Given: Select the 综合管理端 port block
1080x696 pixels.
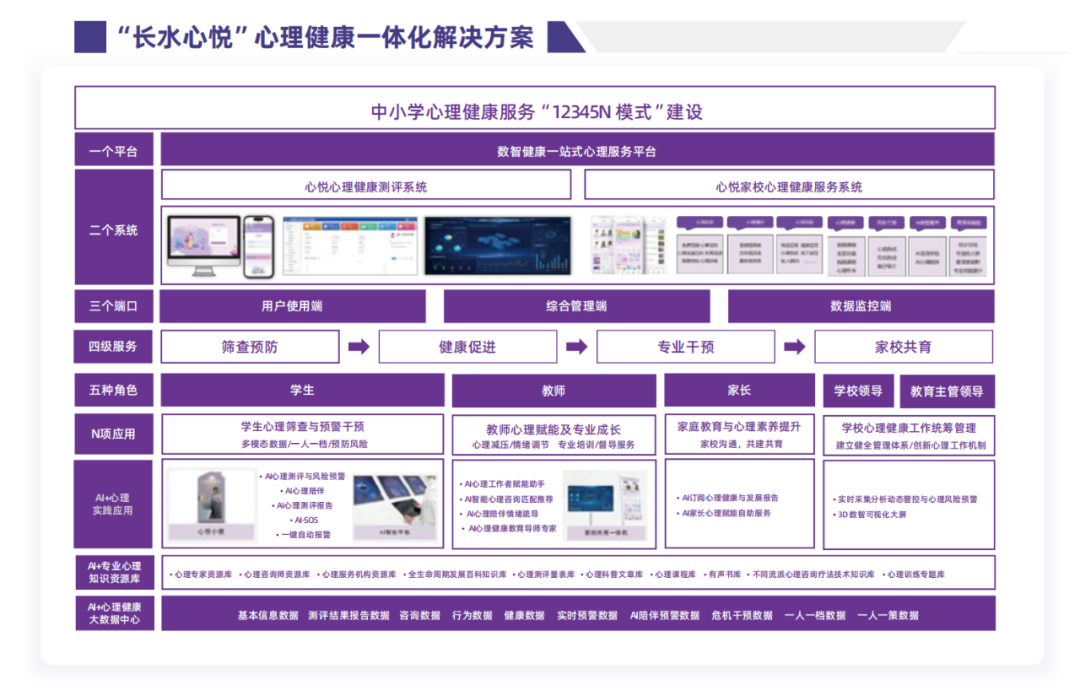Looking at the screenshot, I should pos(576,306).
